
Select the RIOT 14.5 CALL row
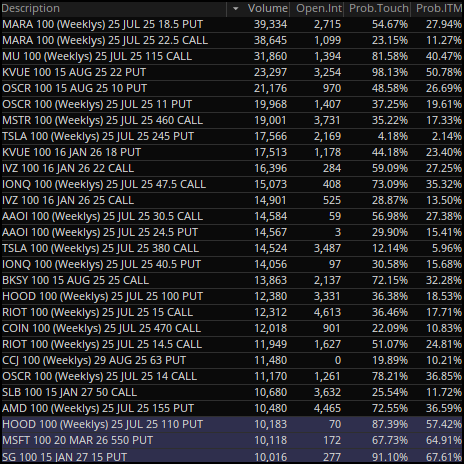[232, 344]
